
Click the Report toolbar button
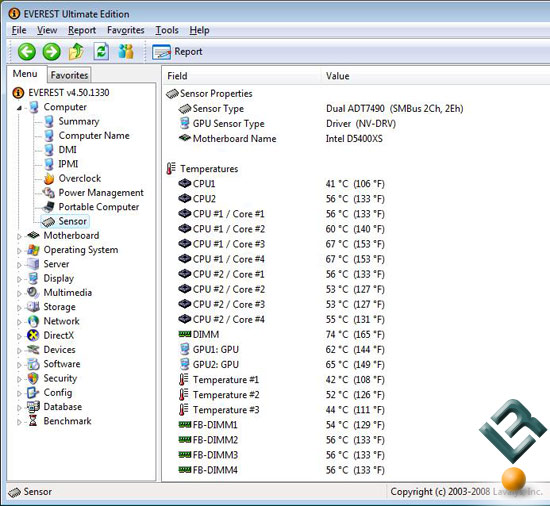(x=177, y=52)
